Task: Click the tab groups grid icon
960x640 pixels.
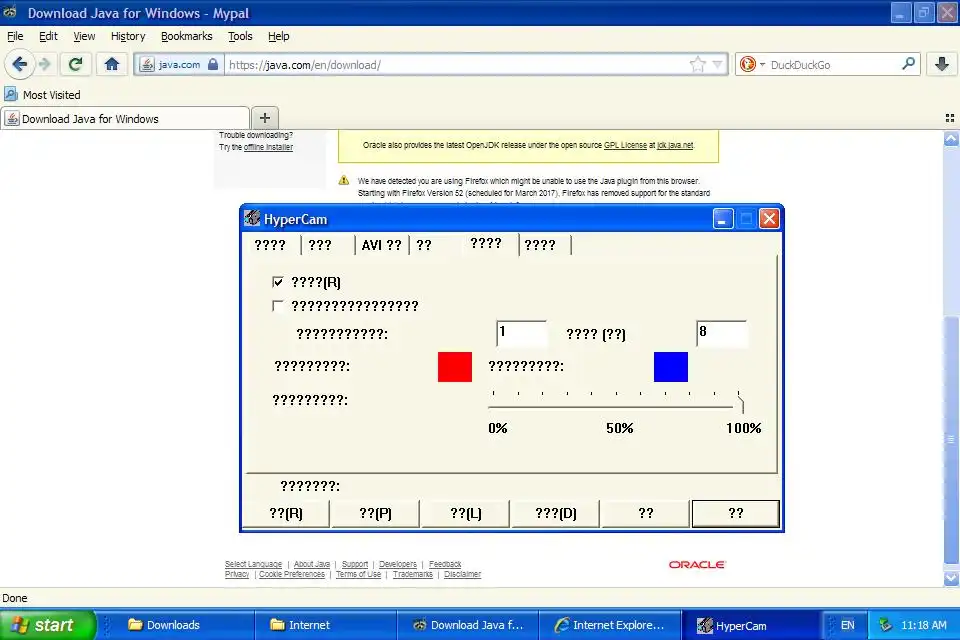Action: pos(950,118)
